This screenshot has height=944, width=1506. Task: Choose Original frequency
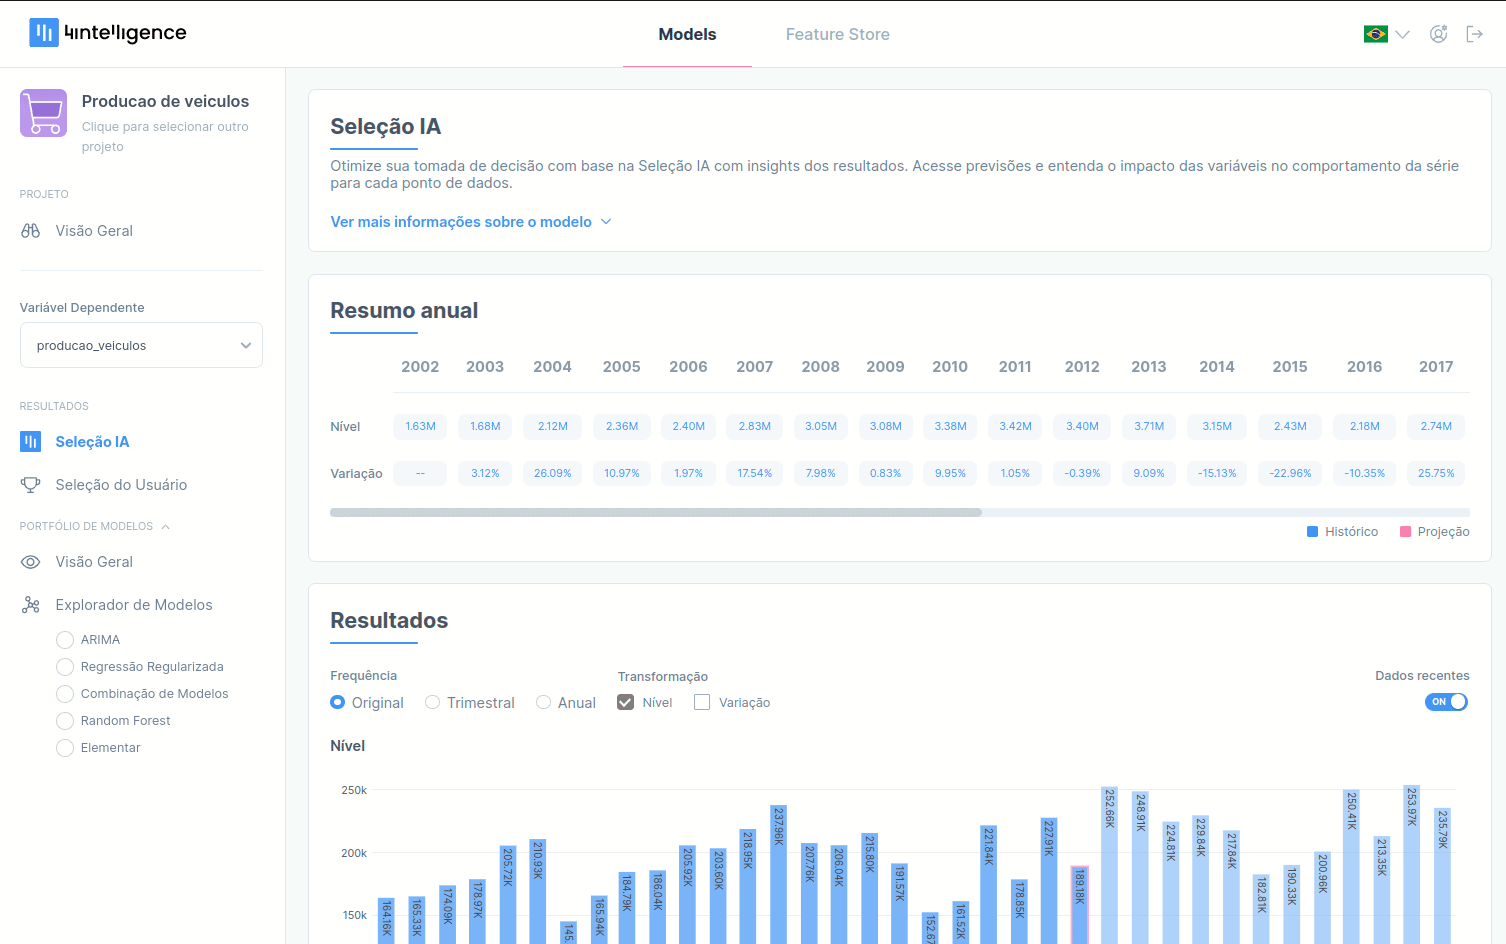[x=338, y=702]
